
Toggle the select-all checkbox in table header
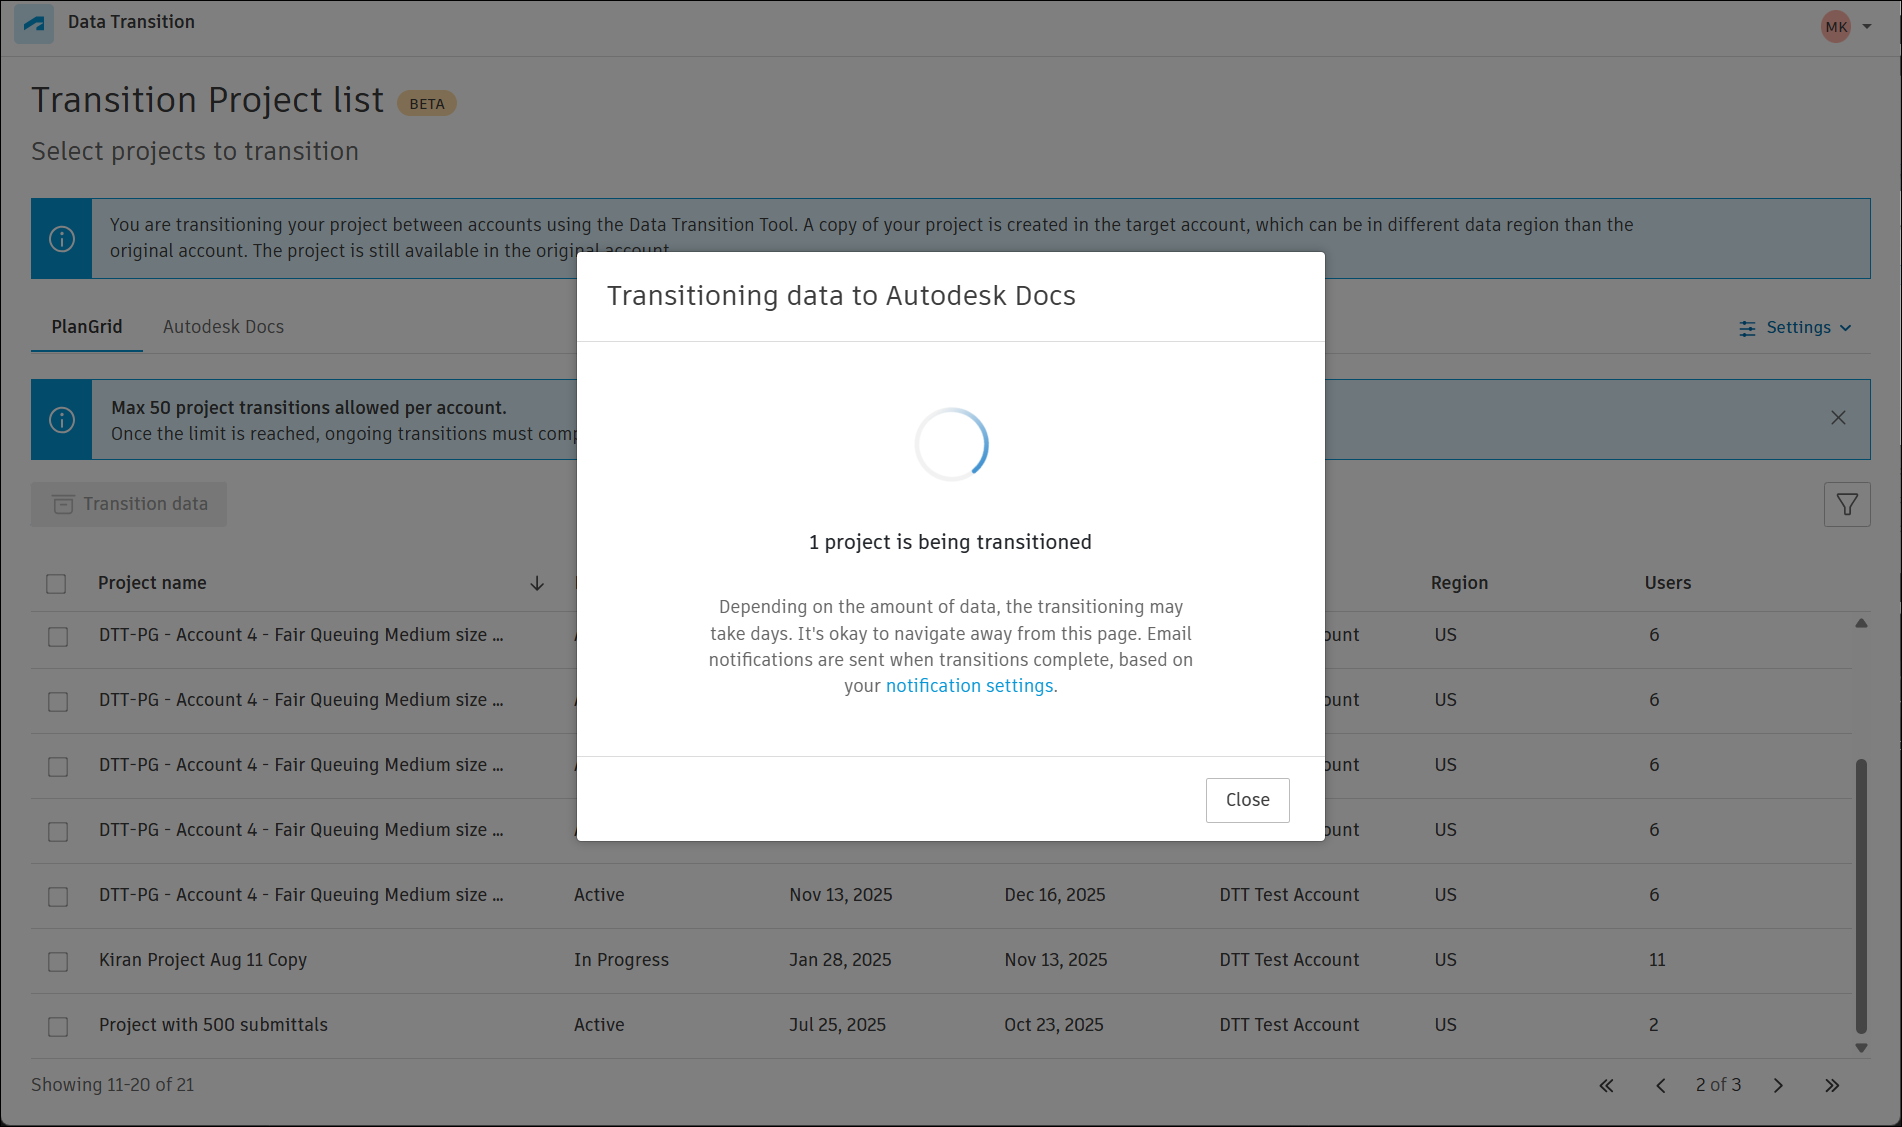[56, 584]
